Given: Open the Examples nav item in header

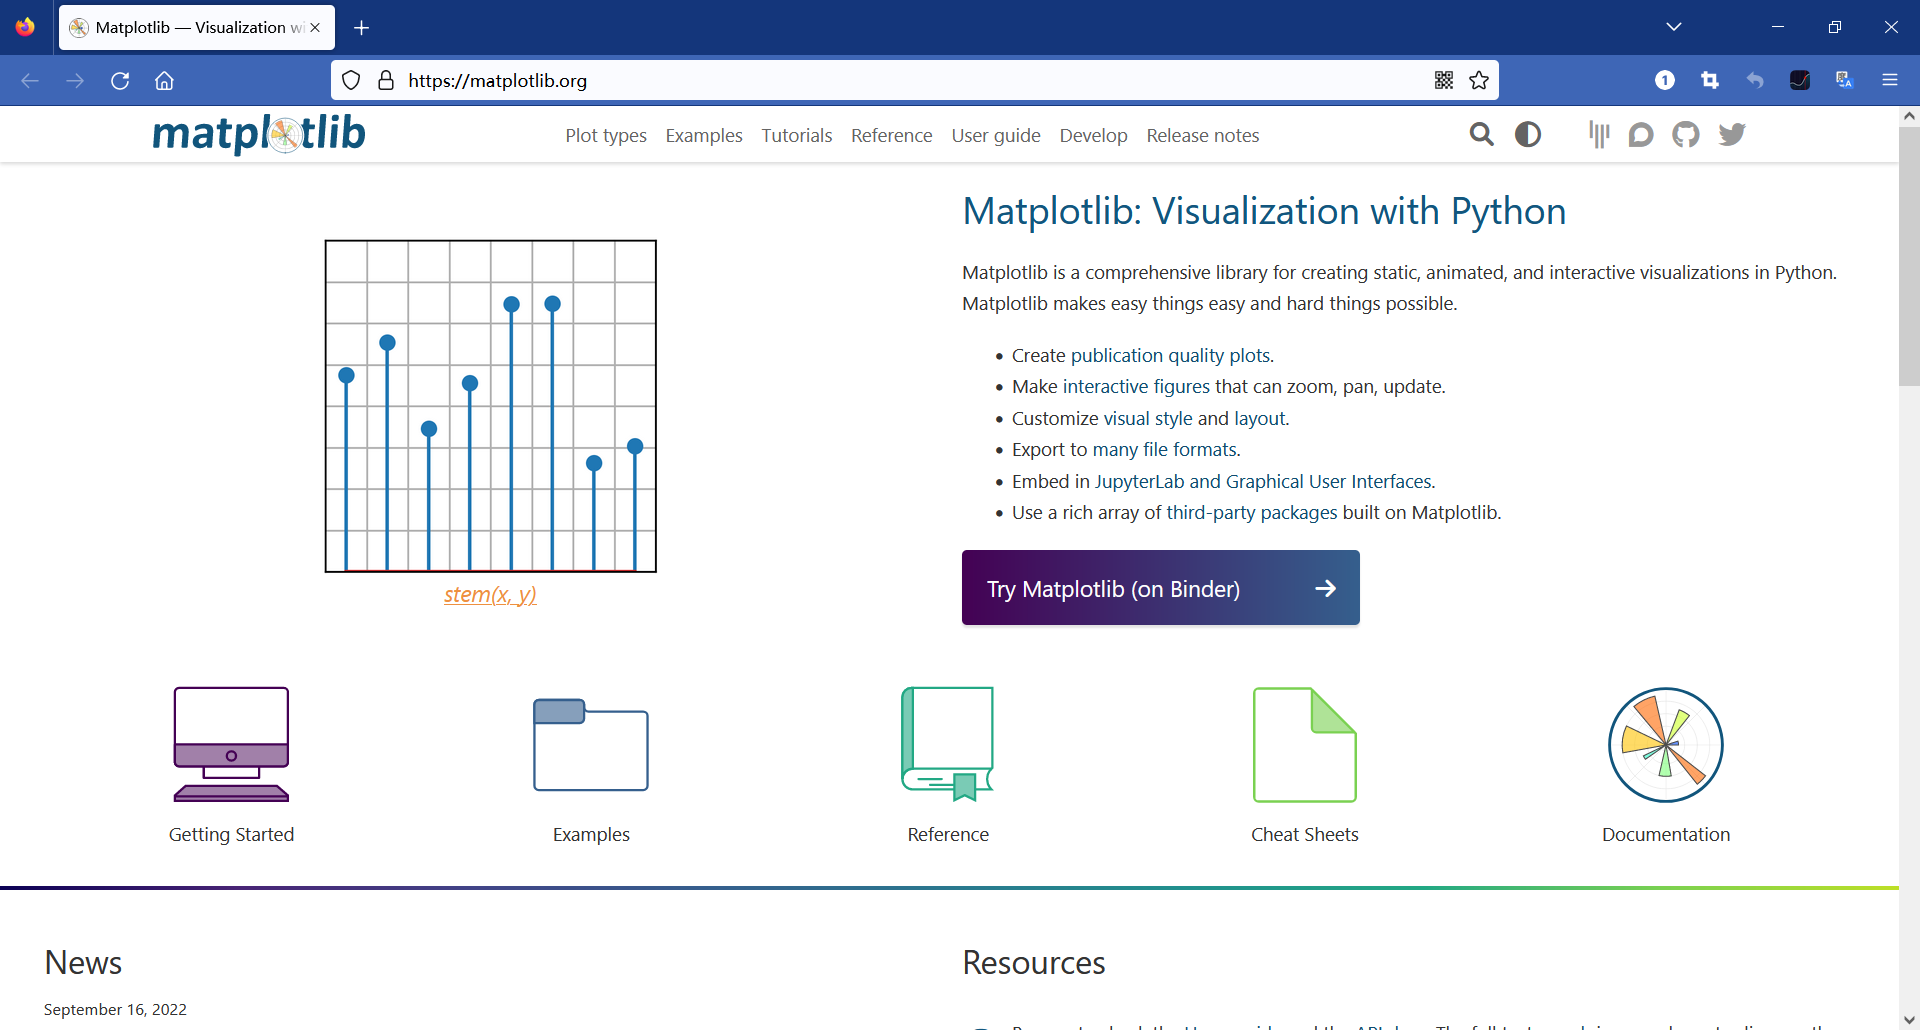Looking at the screenshot, I should point(704,135).
